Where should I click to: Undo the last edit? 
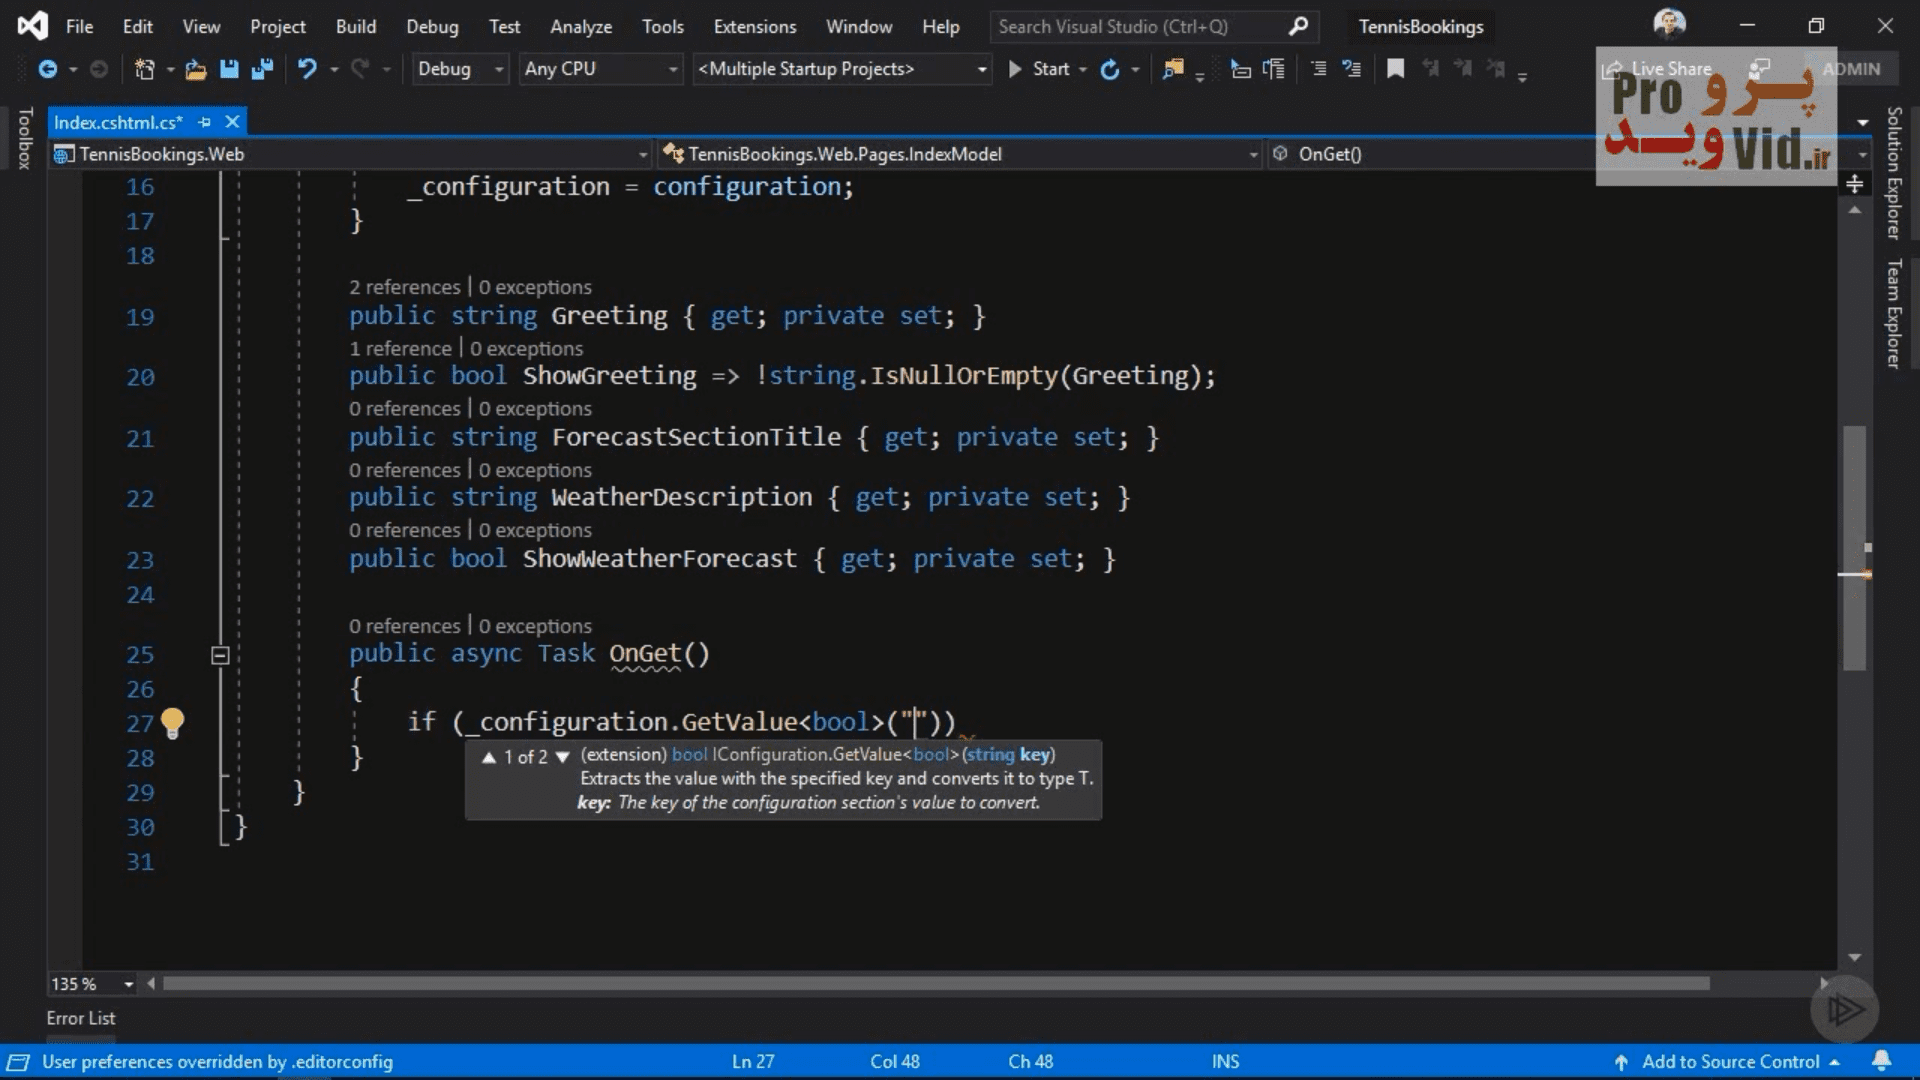point(307,69)
